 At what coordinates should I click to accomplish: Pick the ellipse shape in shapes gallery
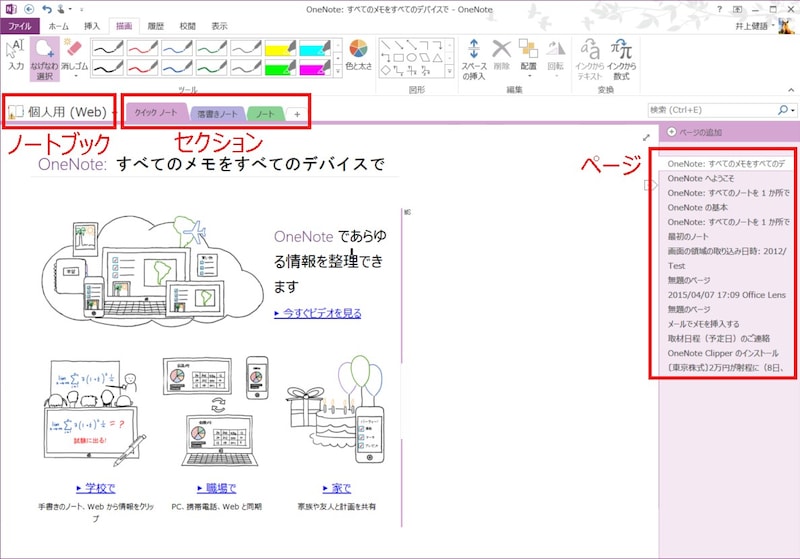tap(411, 58)
